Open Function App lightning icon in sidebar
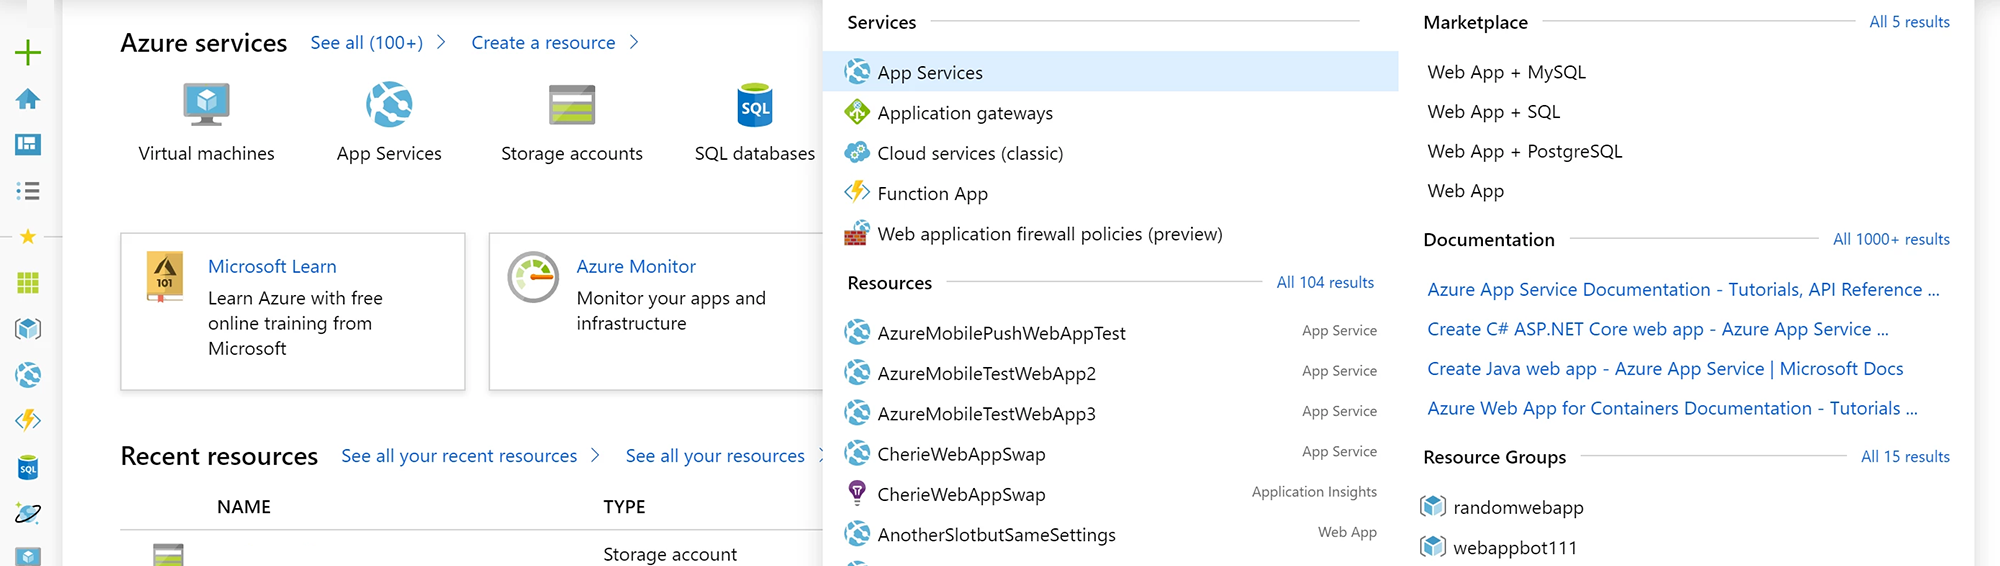Image resolution: width=2000 pixels, height=566 pixels. (x=28, y=420)
